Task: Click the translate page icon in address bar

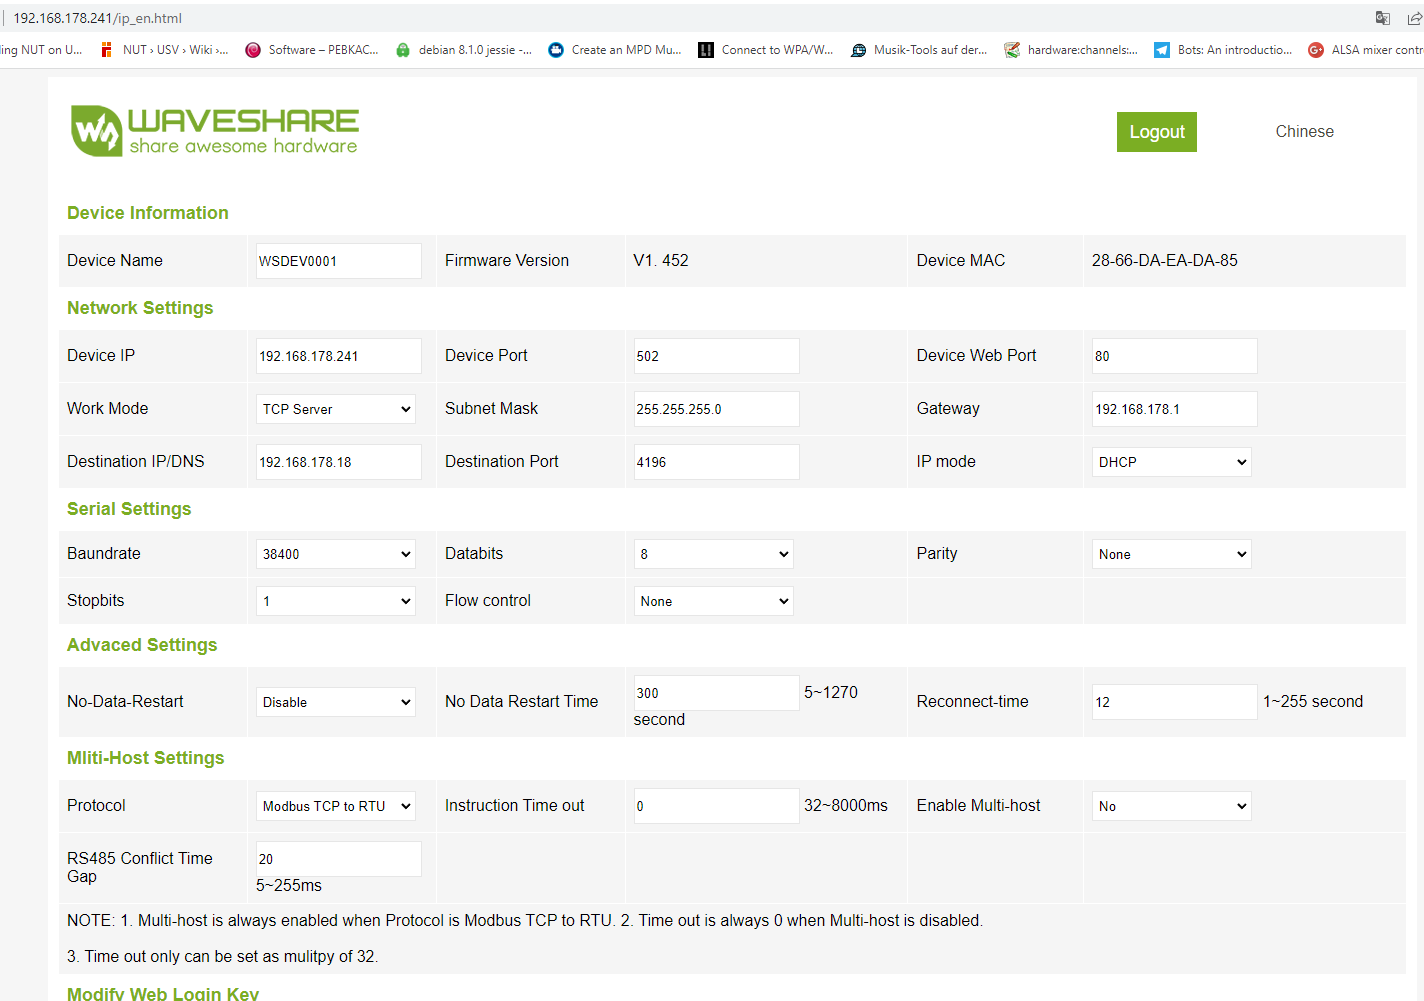Action: pyautogui.click(x=1383, y=18)
